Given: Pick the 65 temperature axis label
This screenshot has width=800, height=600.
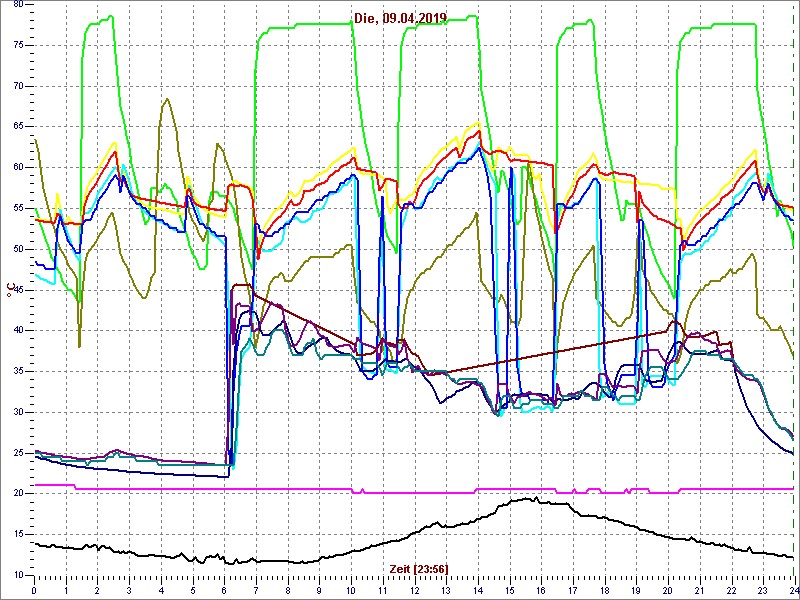Looking at the screenshot, I should (17, 127).
